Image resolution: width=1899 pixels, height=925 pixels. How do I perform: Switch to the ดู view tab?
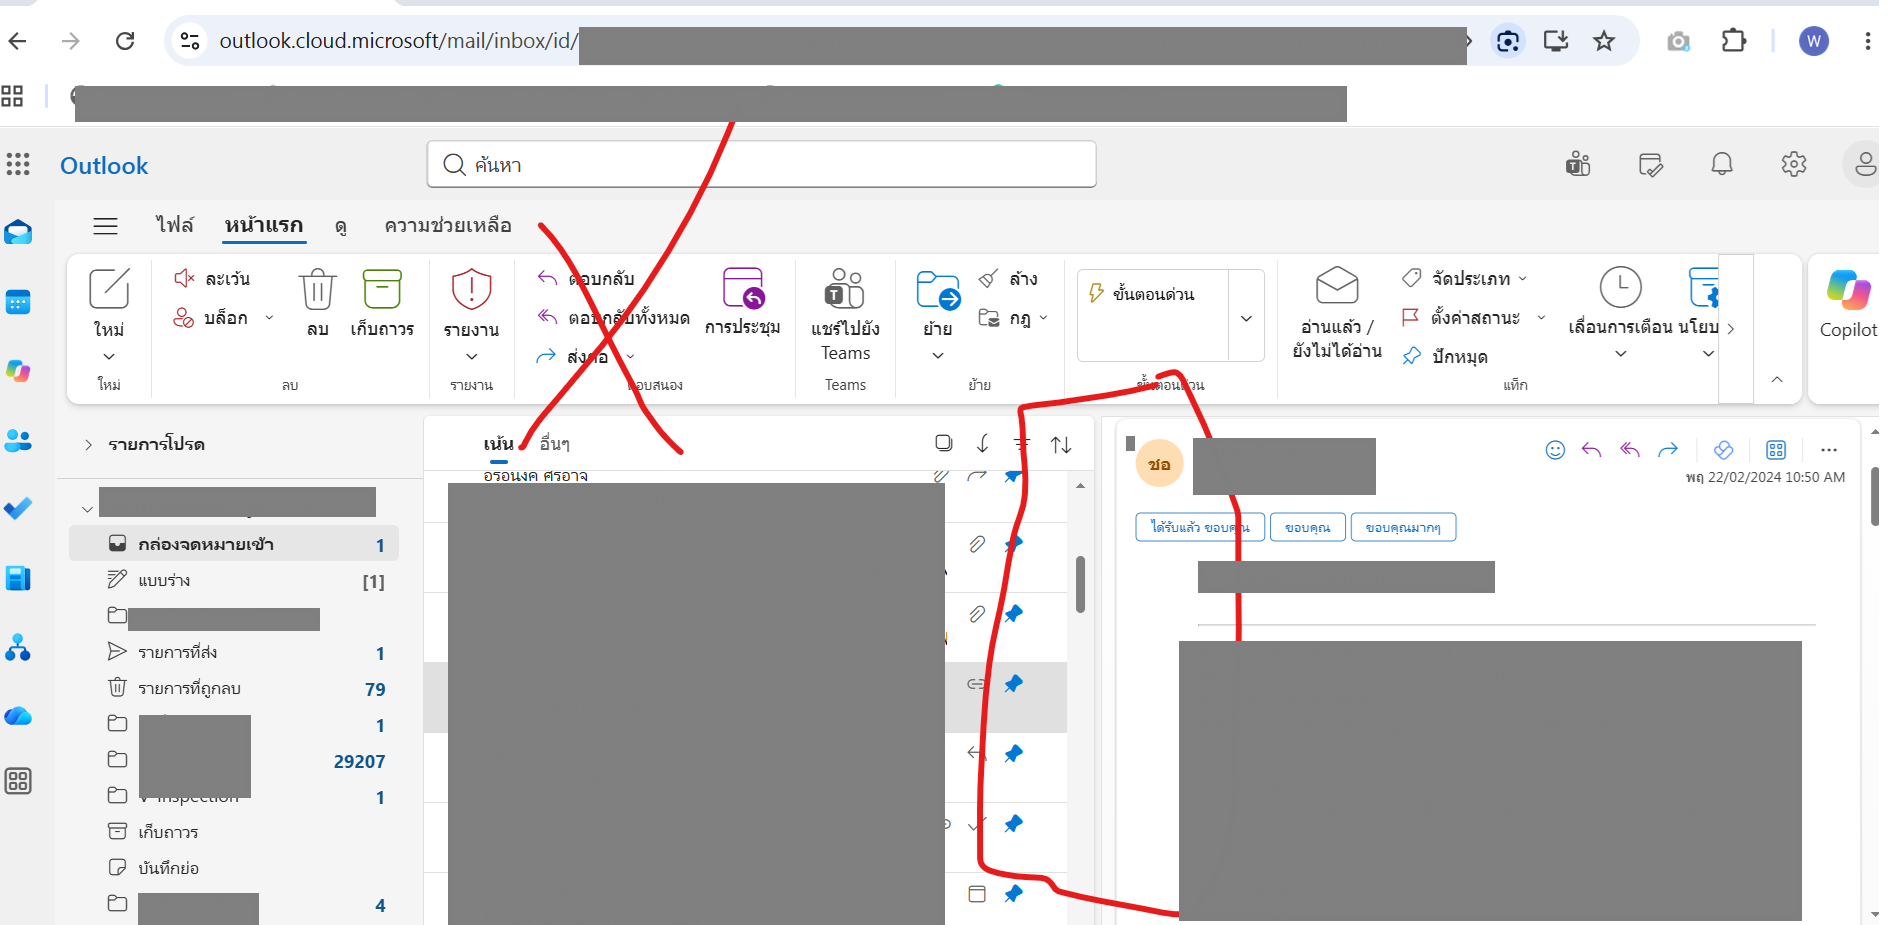point(341,226)
